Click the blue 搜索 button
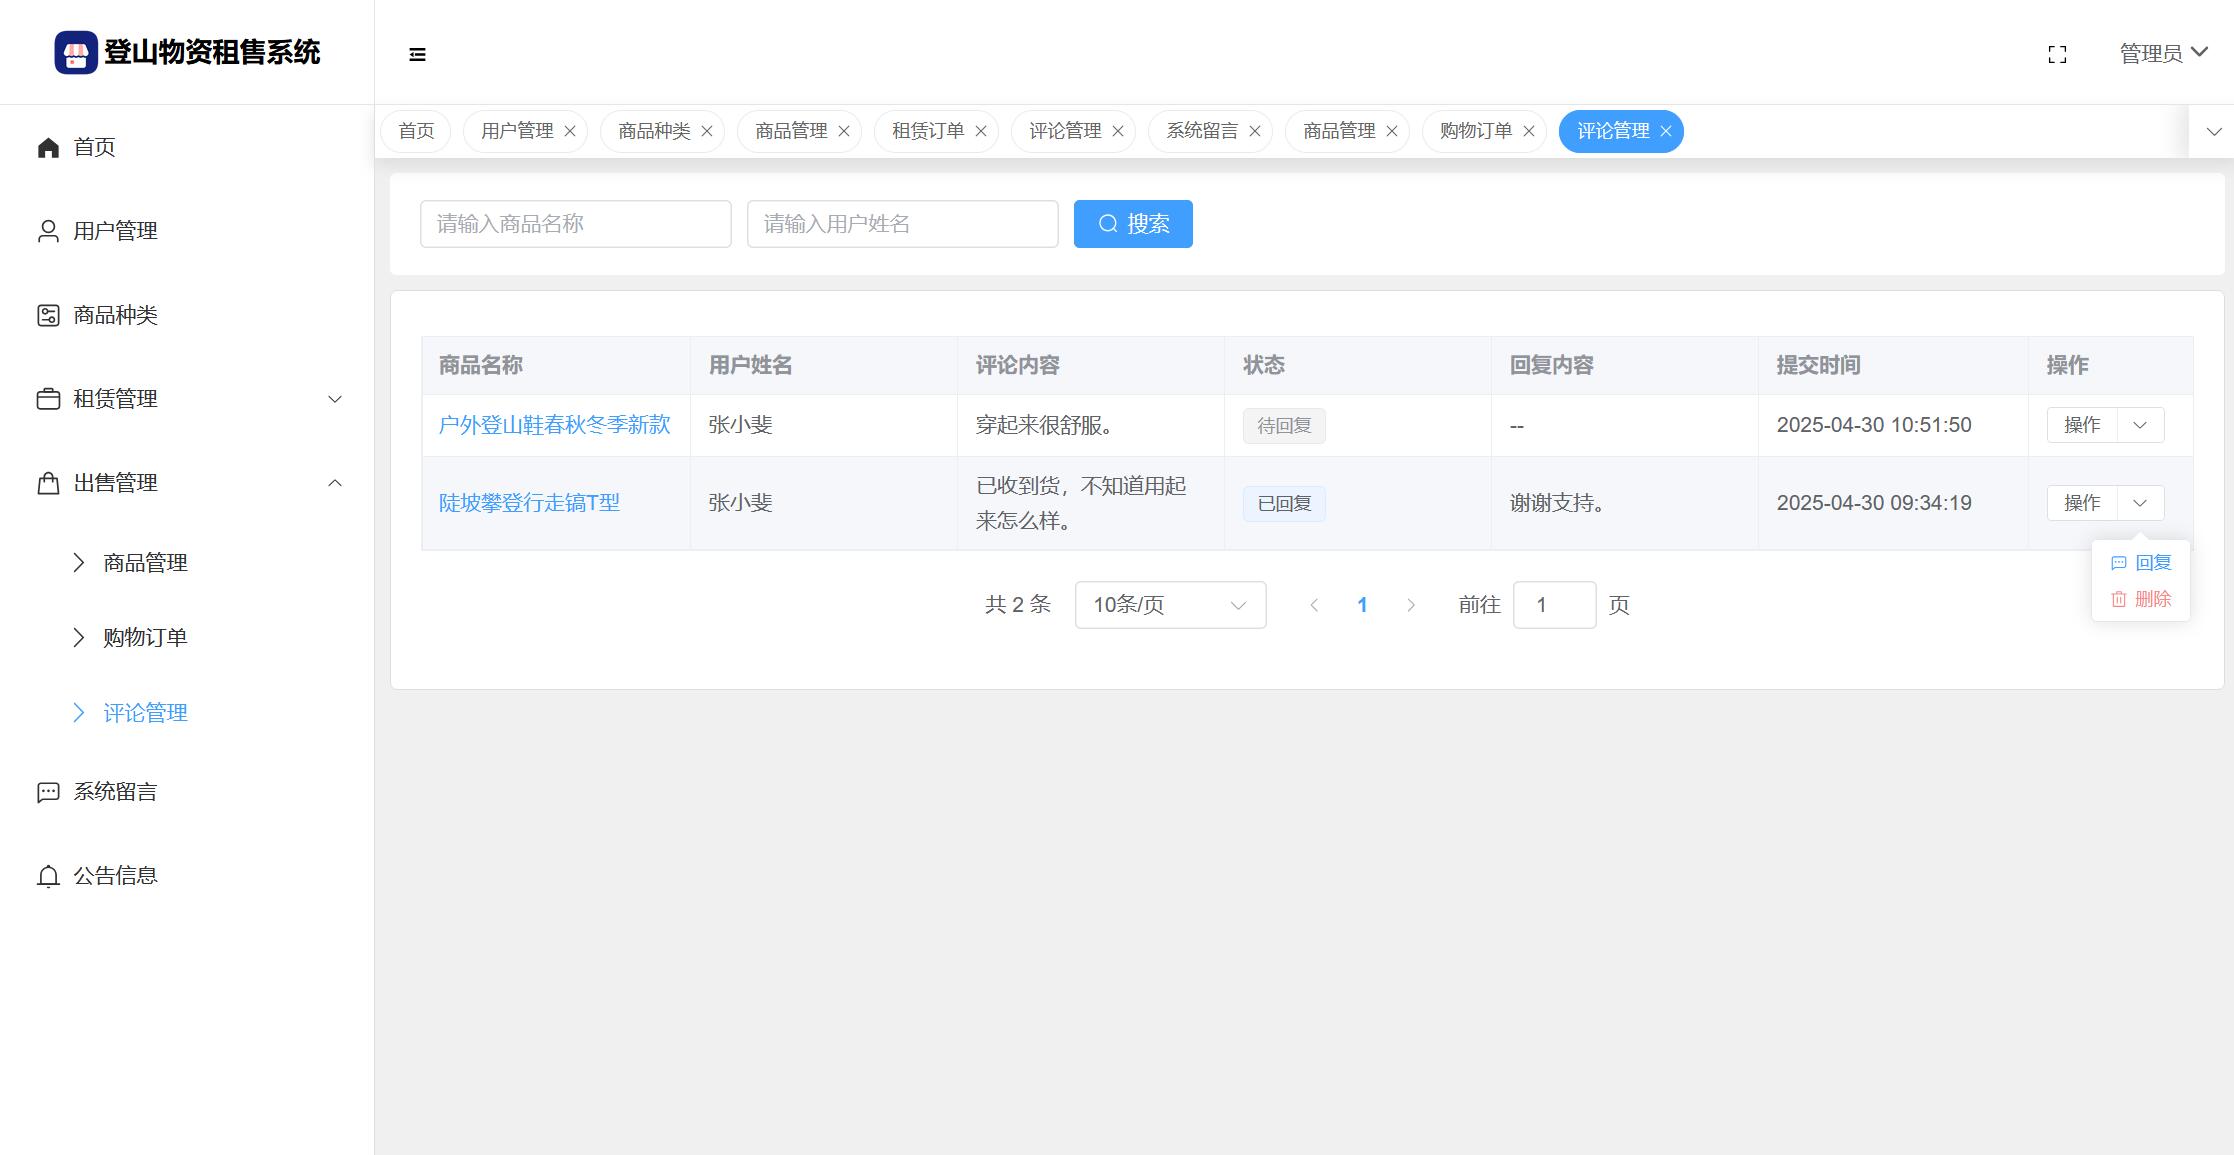The image size is (2234, 1155). (1133, 224)
